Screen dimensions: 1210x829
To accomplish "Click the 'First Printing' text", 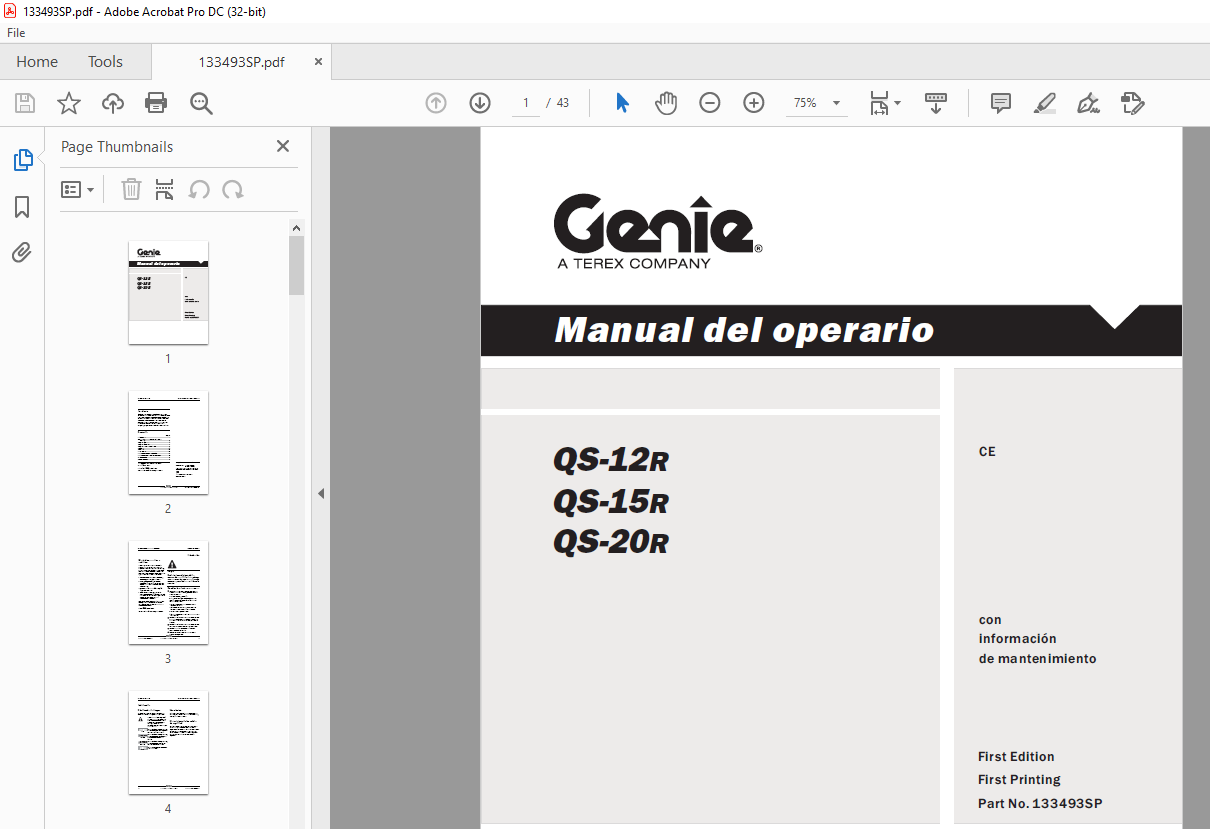I will tap(1019, 780).
